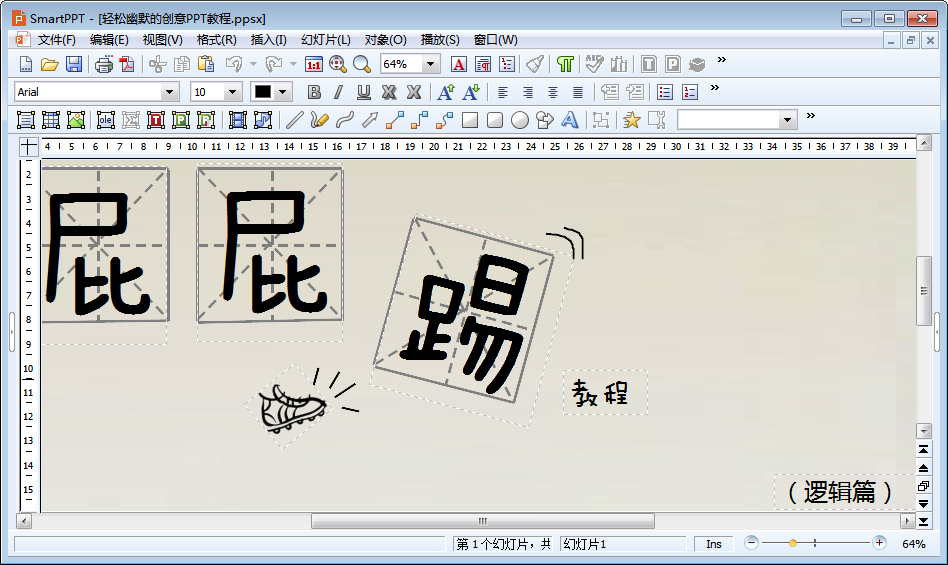This screenshot has height=565, width=948.
Task: Open the 文件(F) menu
Action: tap(56, 40)
